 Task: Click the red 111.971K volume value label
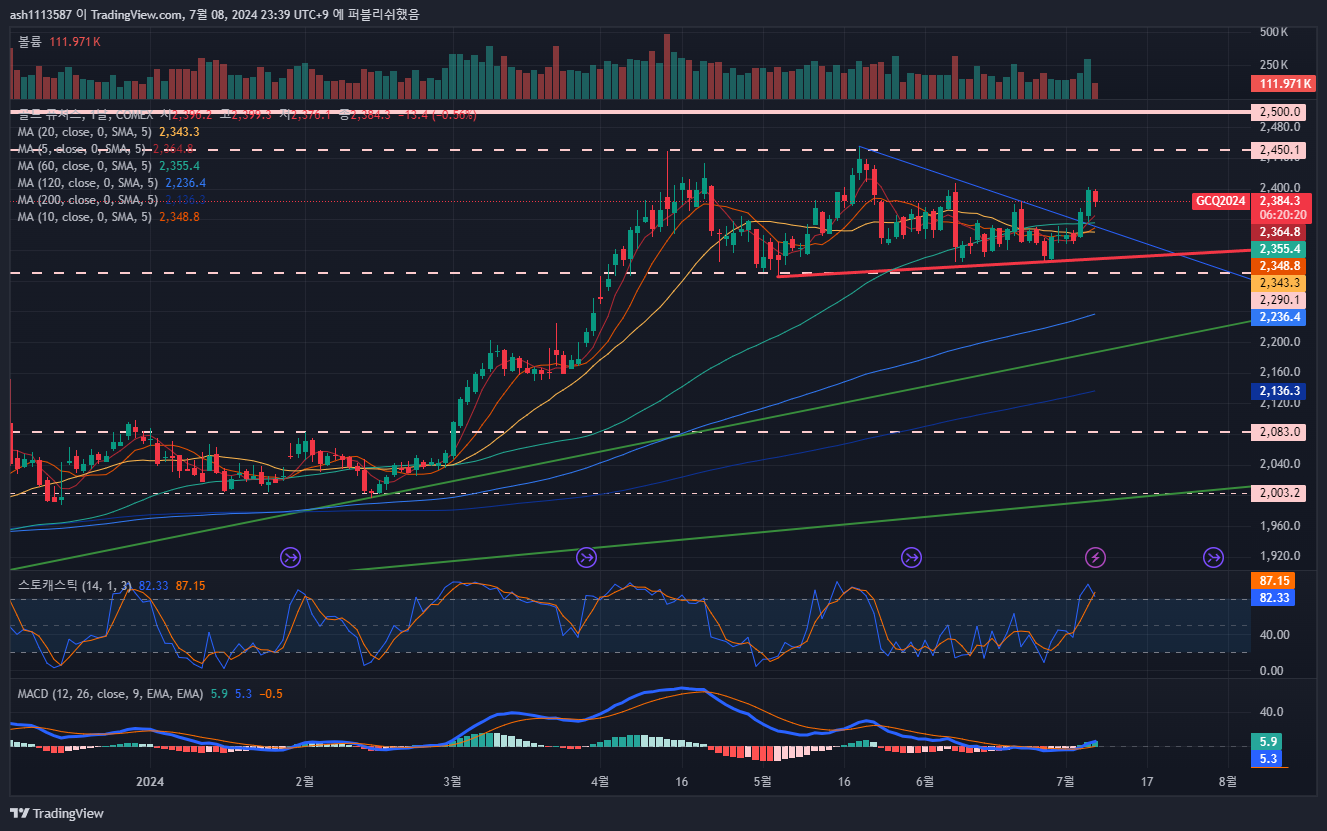(x=1284, y=84)
